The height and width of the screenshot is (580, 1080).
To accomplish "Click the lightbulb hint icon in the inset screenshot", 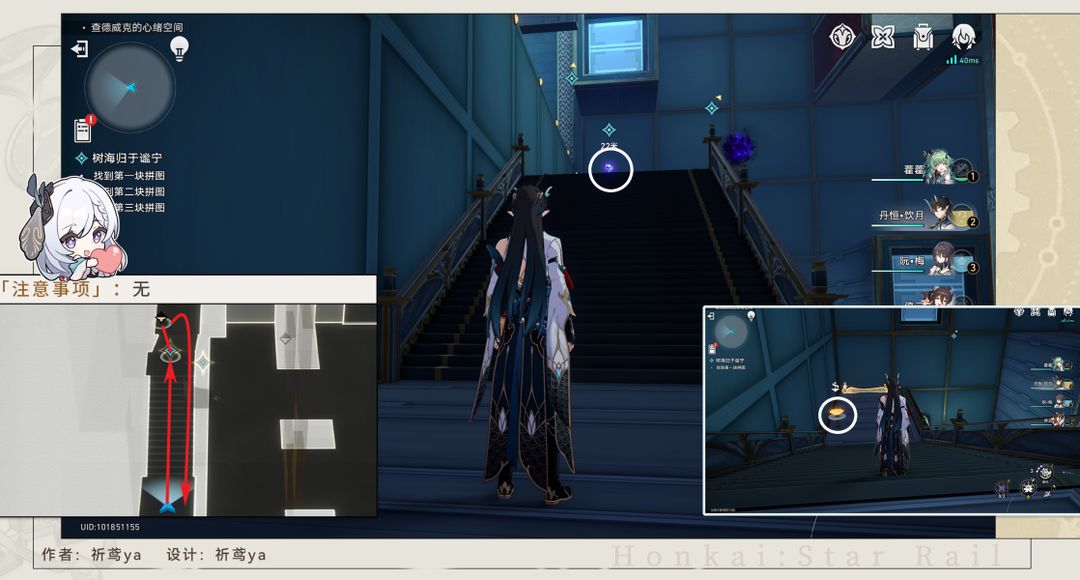I will (x=751, y=316).
